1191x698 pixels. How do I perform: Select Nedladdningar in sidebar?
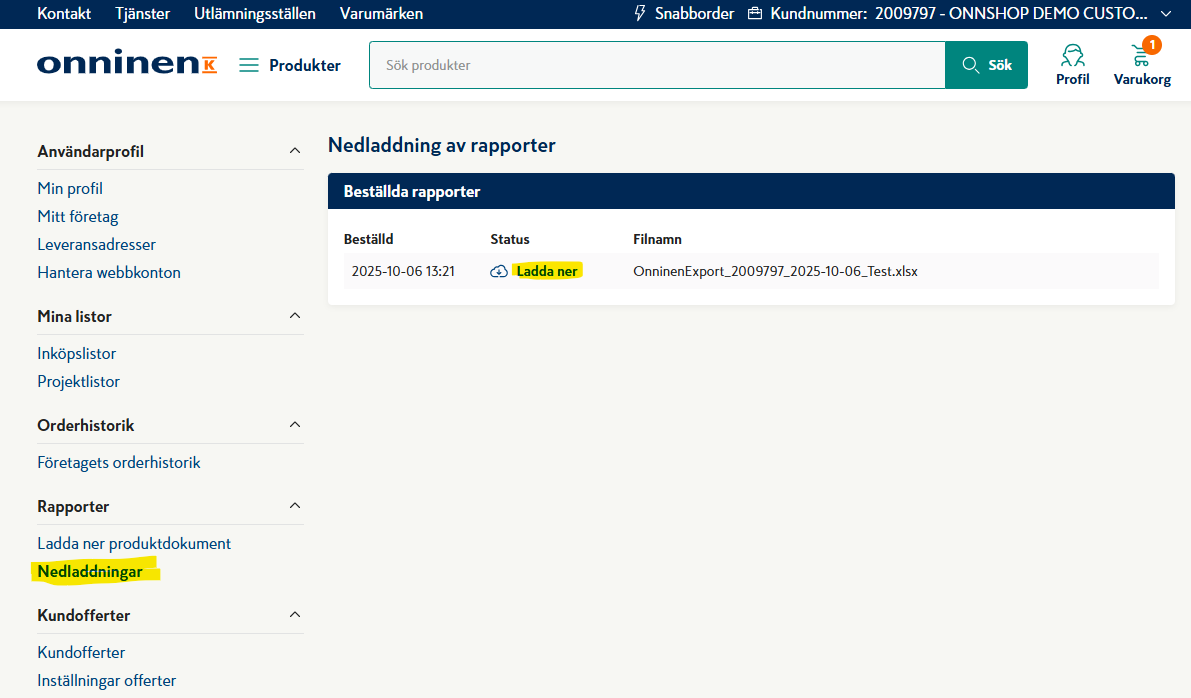tap(90, 572)
